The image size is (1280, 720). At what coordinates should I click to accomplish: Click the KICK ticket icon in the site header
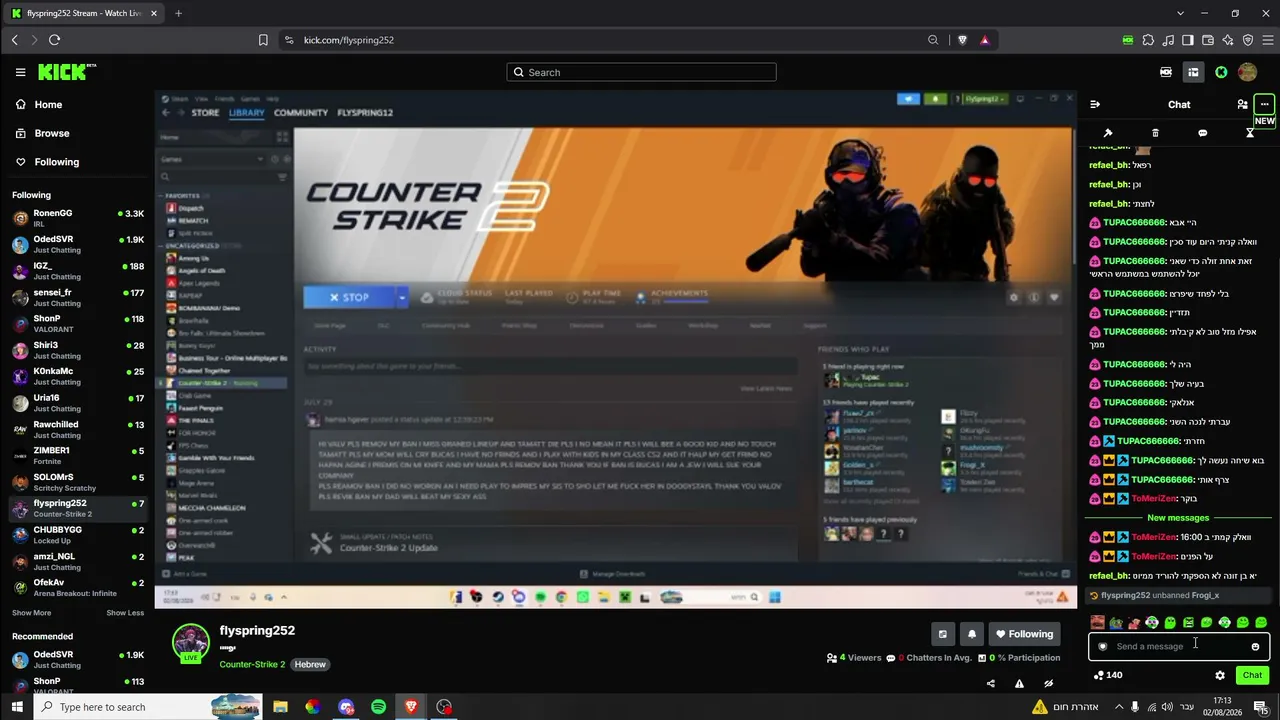1166,72
